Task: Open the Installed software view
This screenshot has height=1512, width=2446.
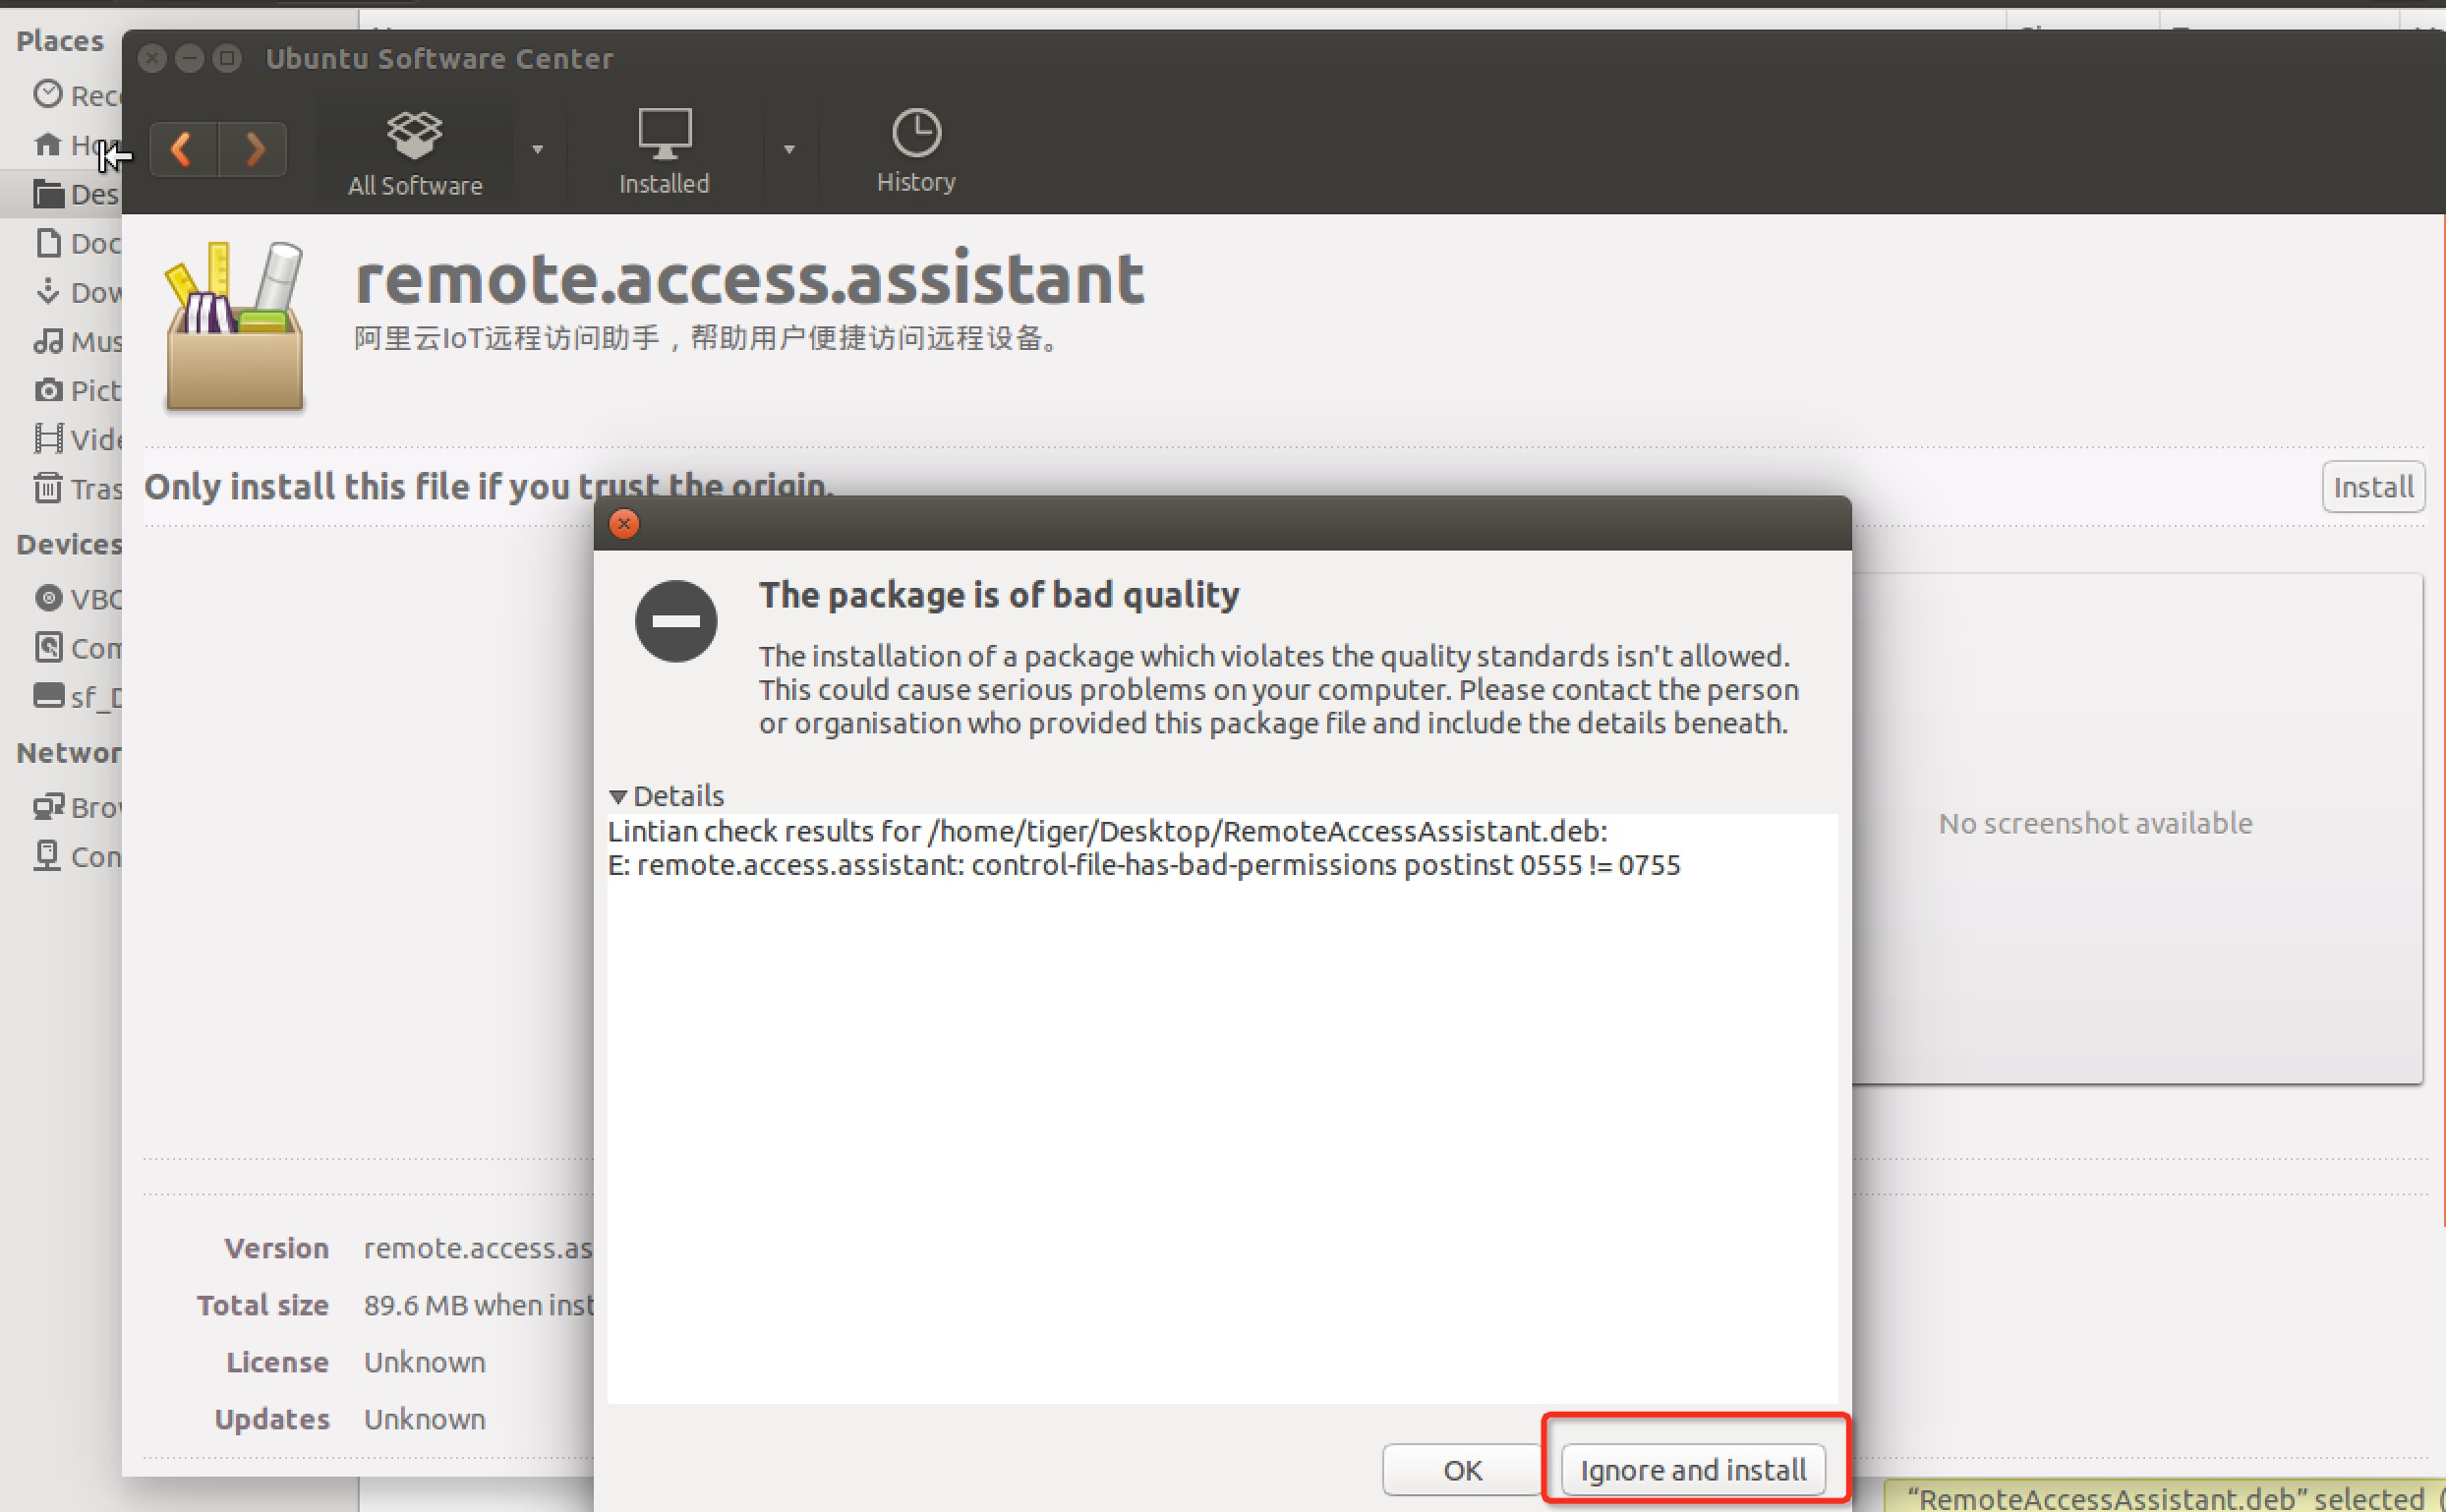Action: click(x=664, y=152)
